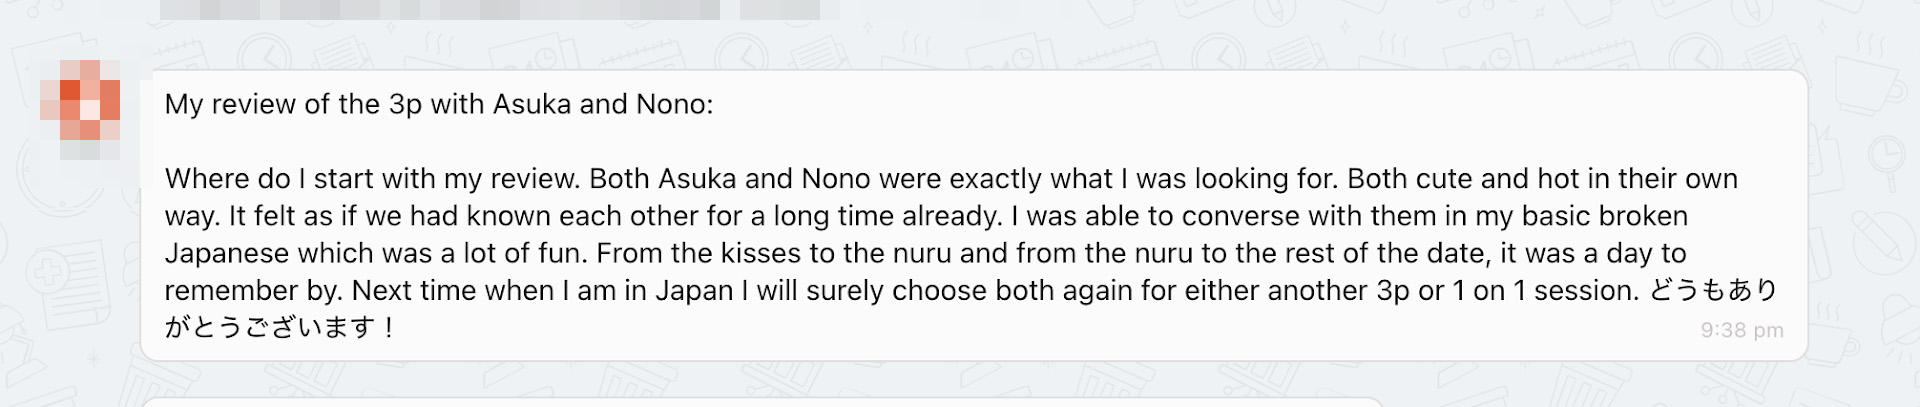Image resolution: width=1920 pixels, height=407 pixels.
Task: Click the Japanese text "どうもあり" ending the line
Action: 1713,290
